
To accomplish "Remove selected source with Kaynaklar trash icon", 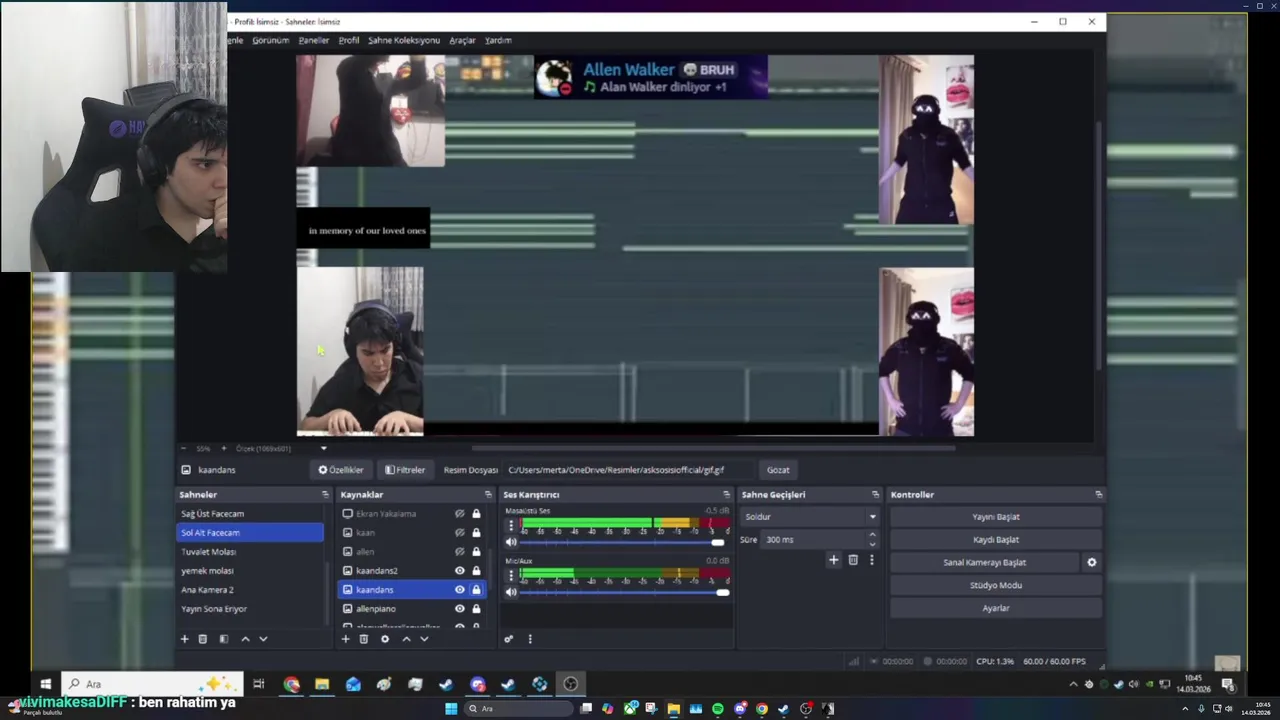I will coord(364,639).
